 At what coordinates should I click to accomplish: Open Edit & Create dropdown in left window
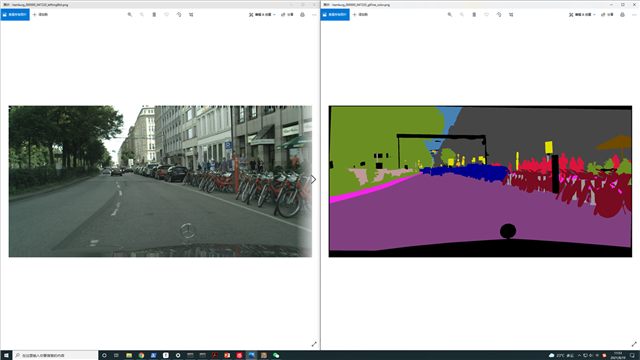point(262,15)
